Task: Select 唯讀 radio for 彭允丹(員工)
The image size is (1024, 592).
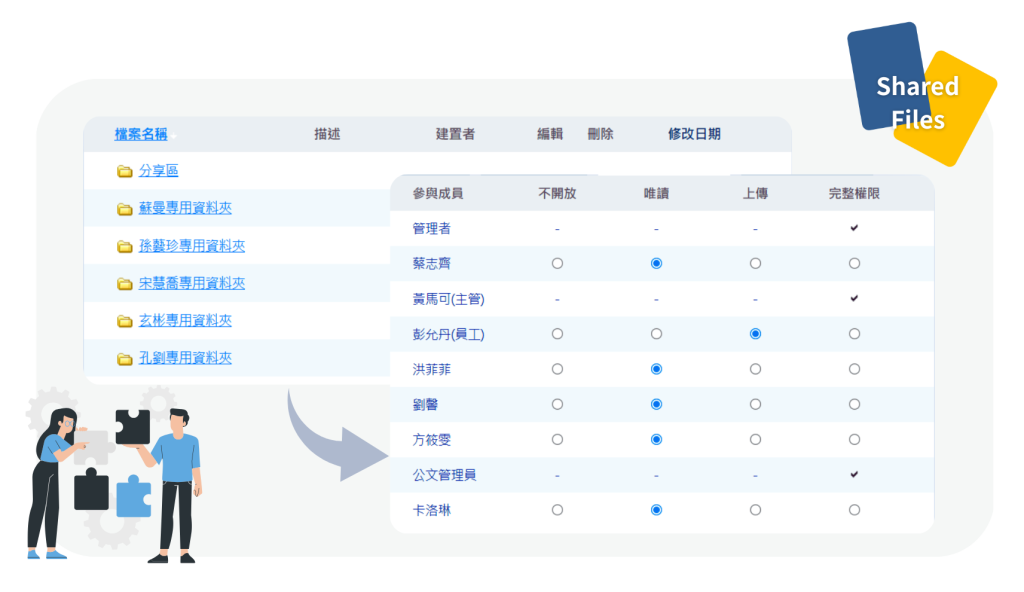Action: (656, 334)
